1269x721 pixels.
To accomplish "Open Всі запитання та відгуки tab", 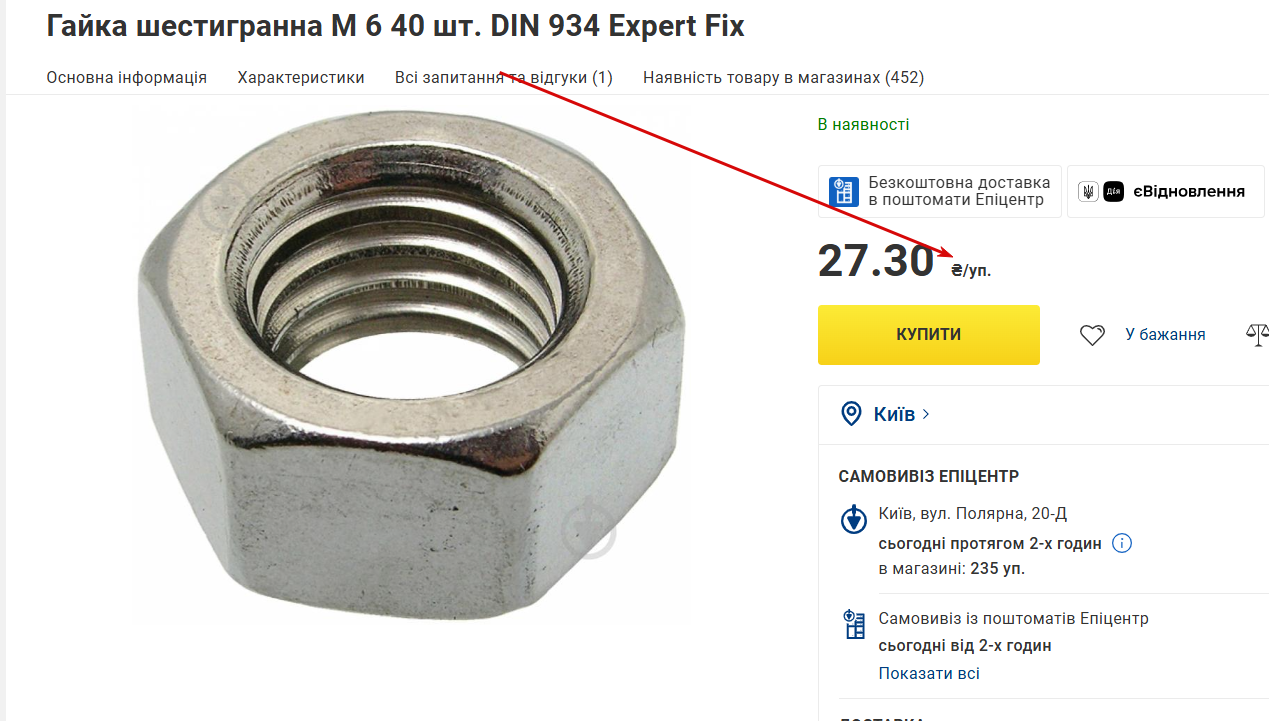I will point(504,77).
